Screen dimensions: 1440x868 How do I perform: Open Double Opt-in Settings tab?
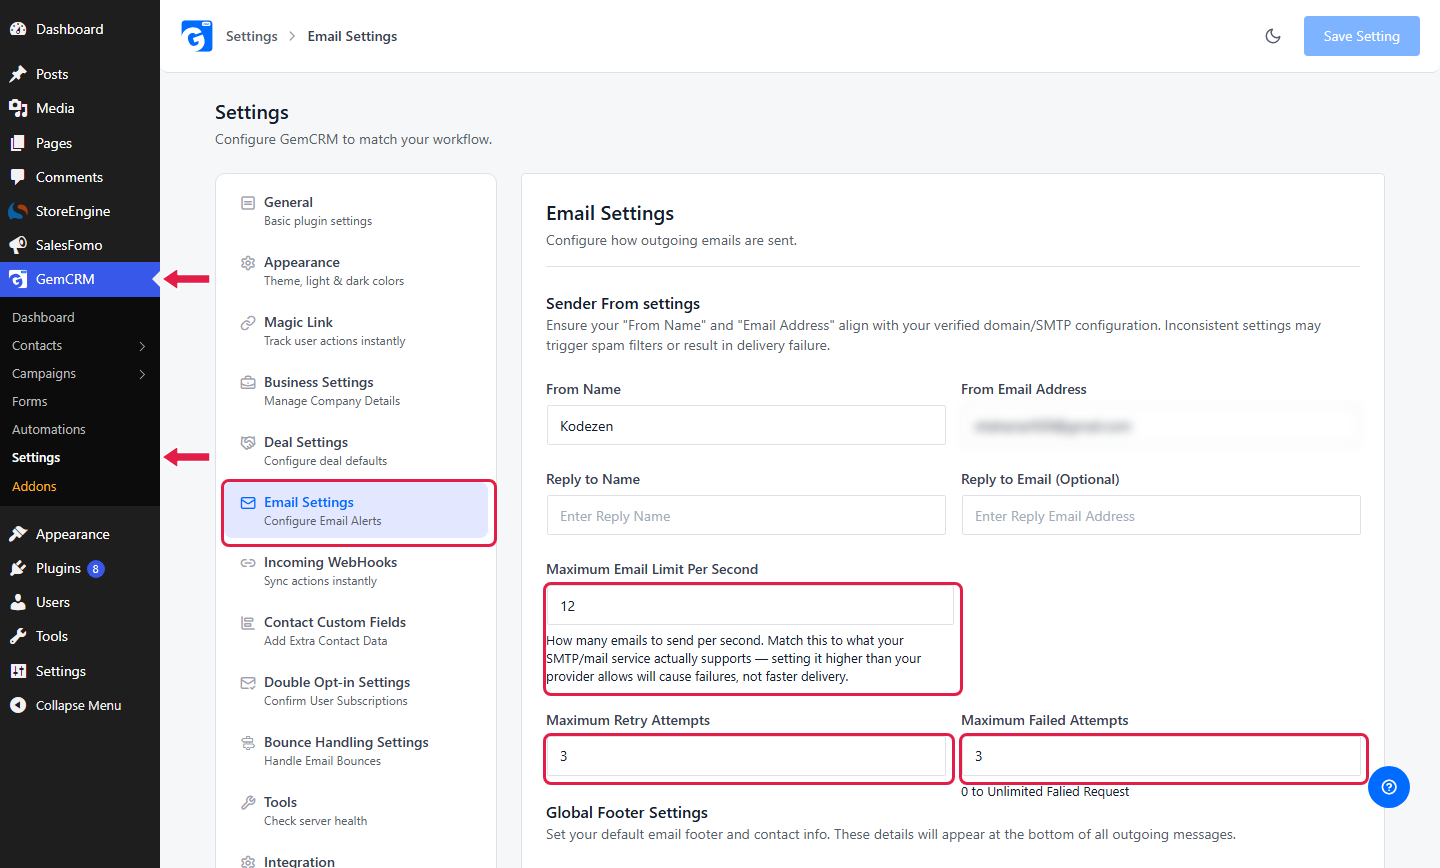click(356, 691)
